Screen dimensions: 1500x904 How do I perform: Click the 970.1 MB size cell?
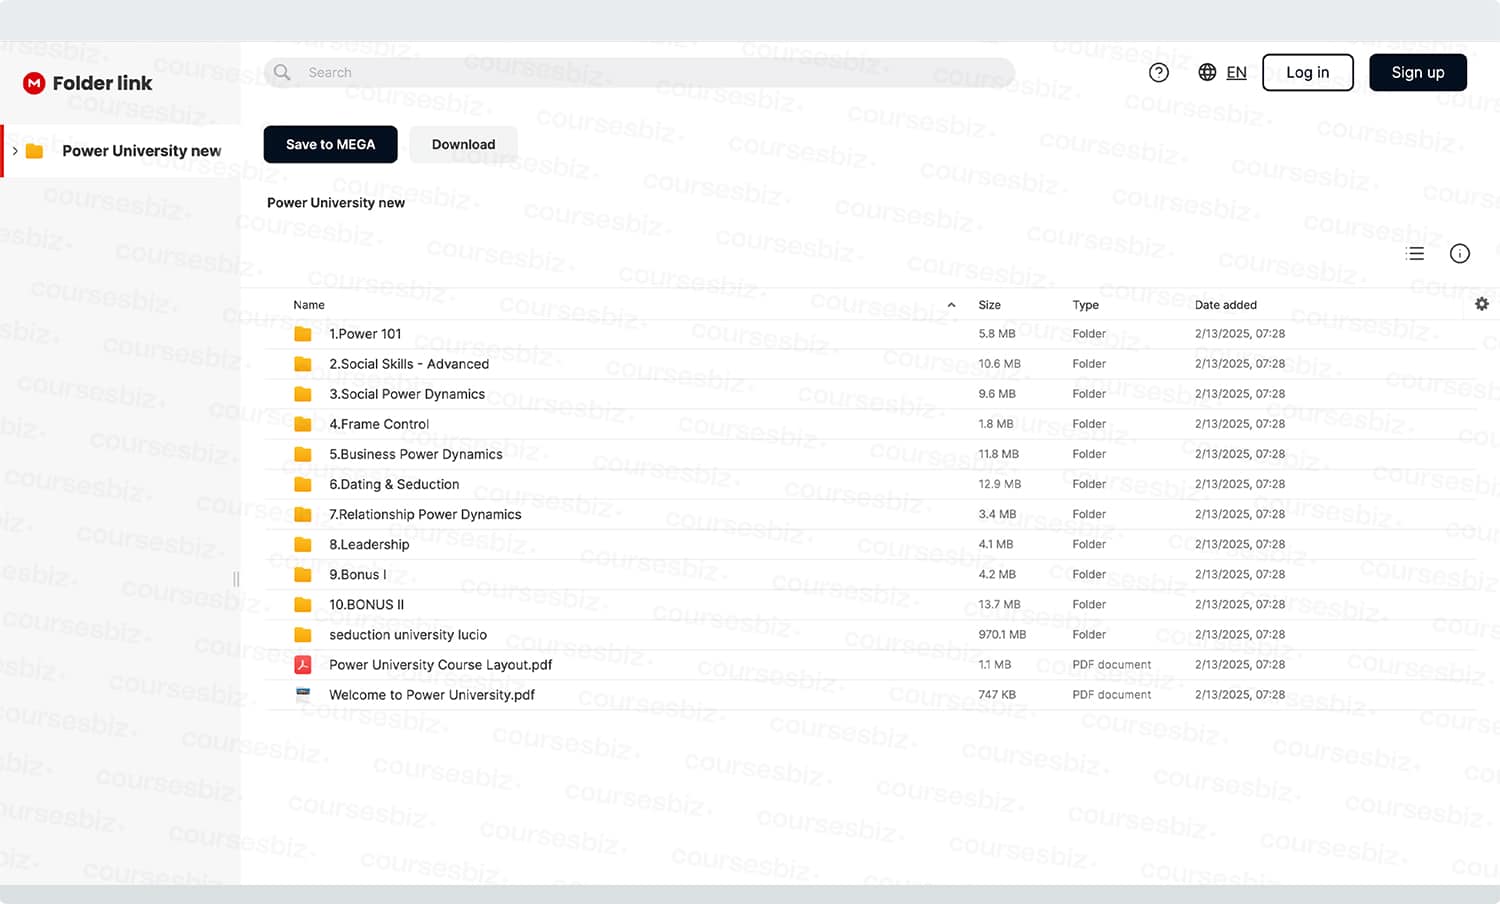tap(1002, 635)
